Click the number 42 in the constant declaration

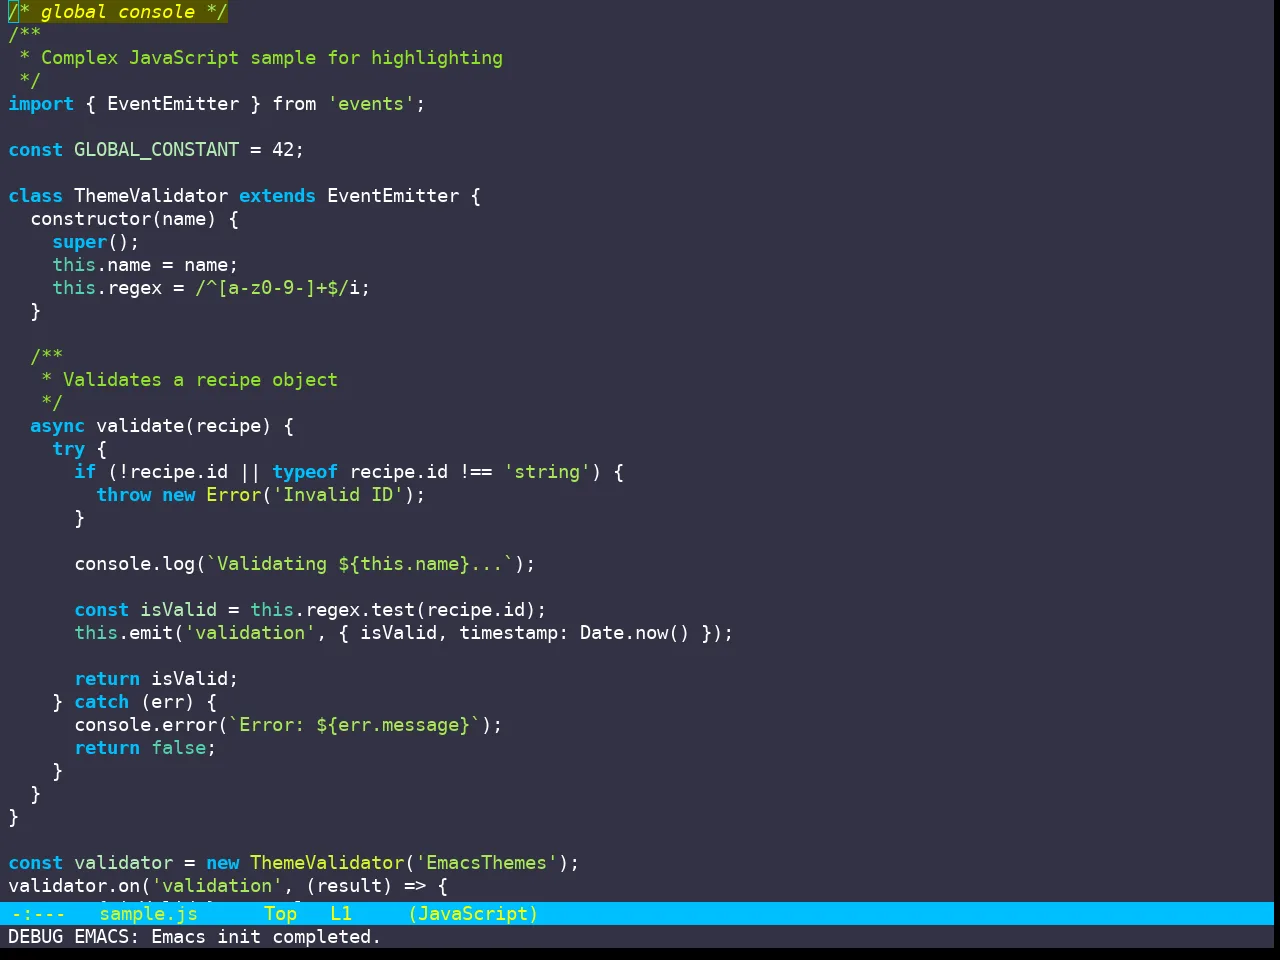(x=283, y=150)
